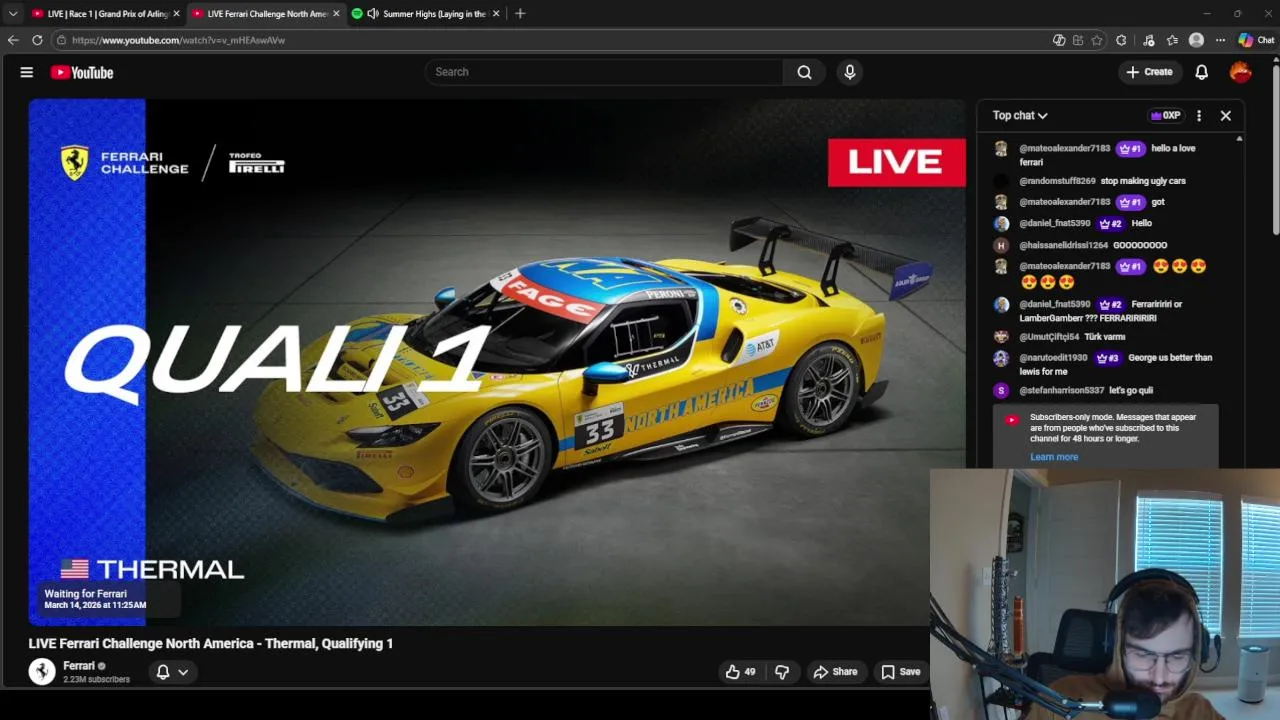Click the Copilot mode icon in address bar

tap(1059, 40)
